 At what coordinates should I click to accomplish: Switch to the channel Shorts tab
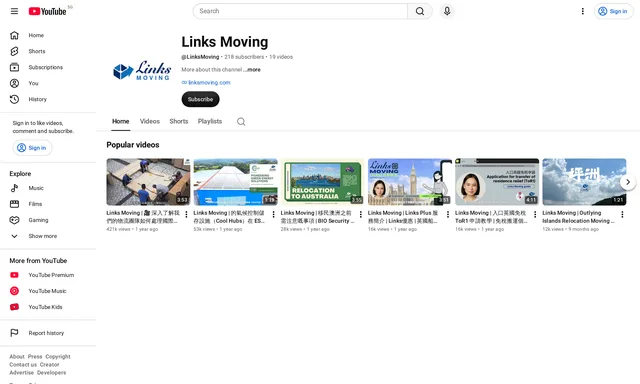coord(179,122)
